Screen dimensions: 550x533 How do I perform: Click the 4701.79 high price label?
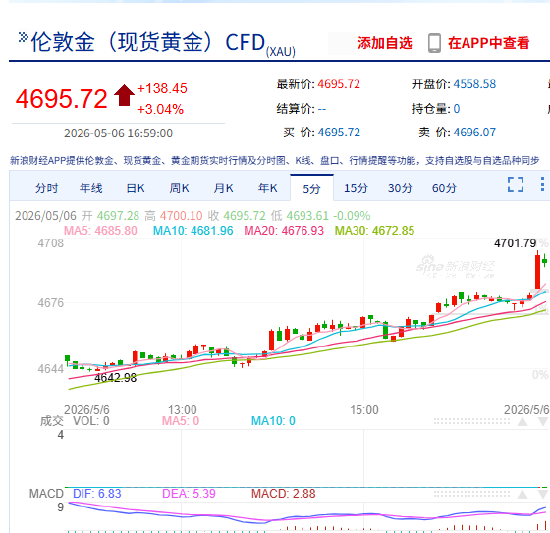coord(515,243)
